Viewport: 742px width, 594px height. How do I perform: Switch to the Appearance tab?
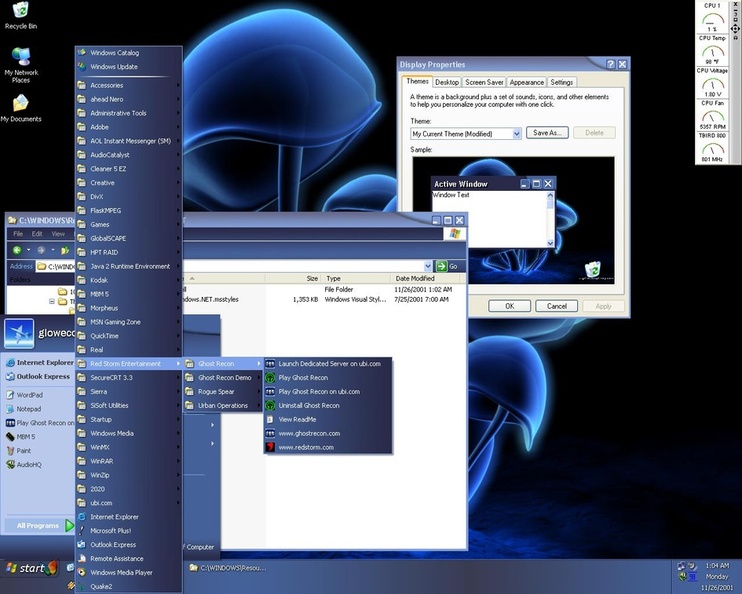[x=526, y=82]
